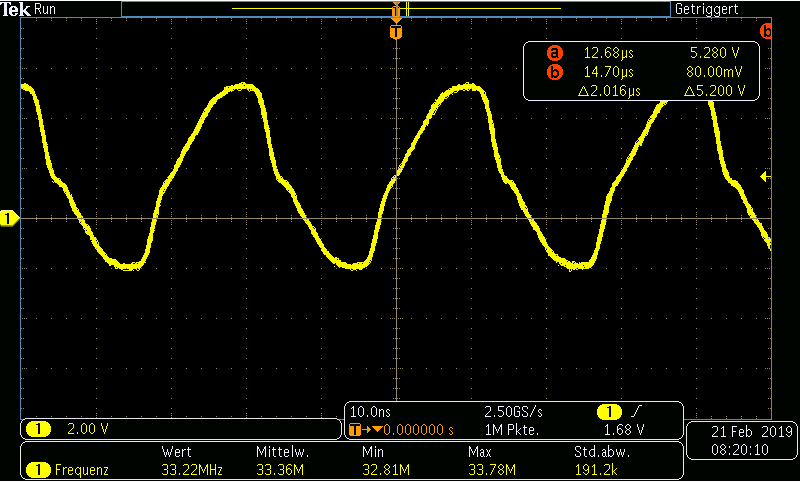The width and height of the screenshot is (800, 483).
Task: Click the 0.000000 s delay value
Action: 418,430
